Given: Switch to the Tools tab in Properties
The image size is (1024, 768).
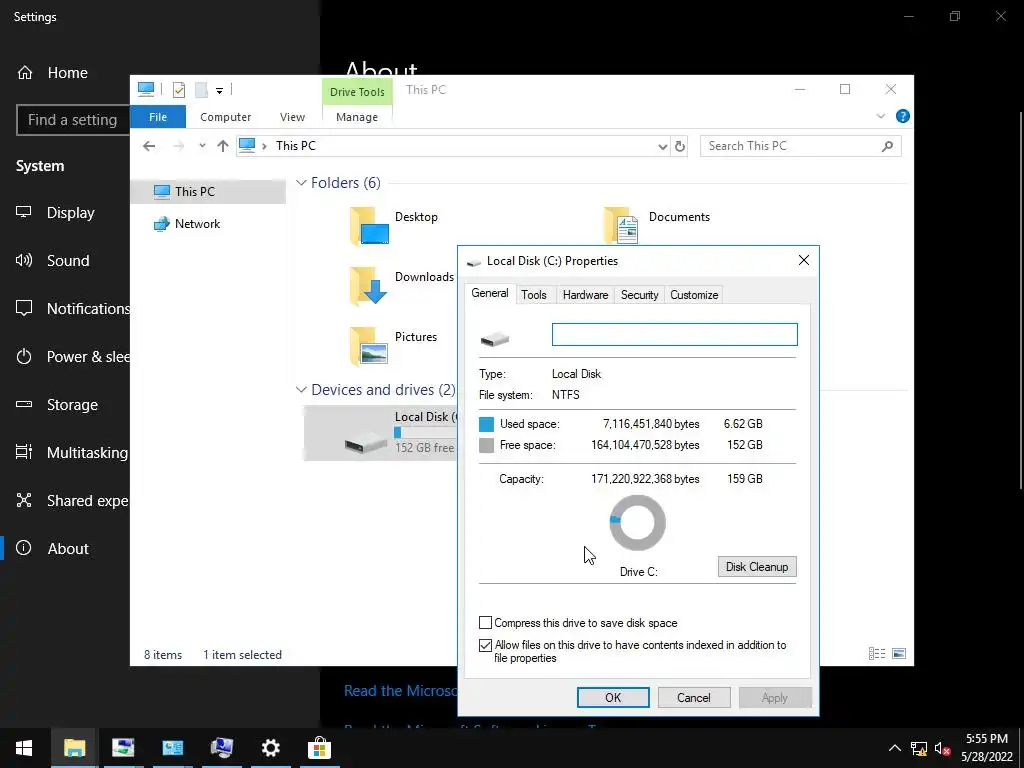Looking at the screenshot, I should [x=534, y=295].
